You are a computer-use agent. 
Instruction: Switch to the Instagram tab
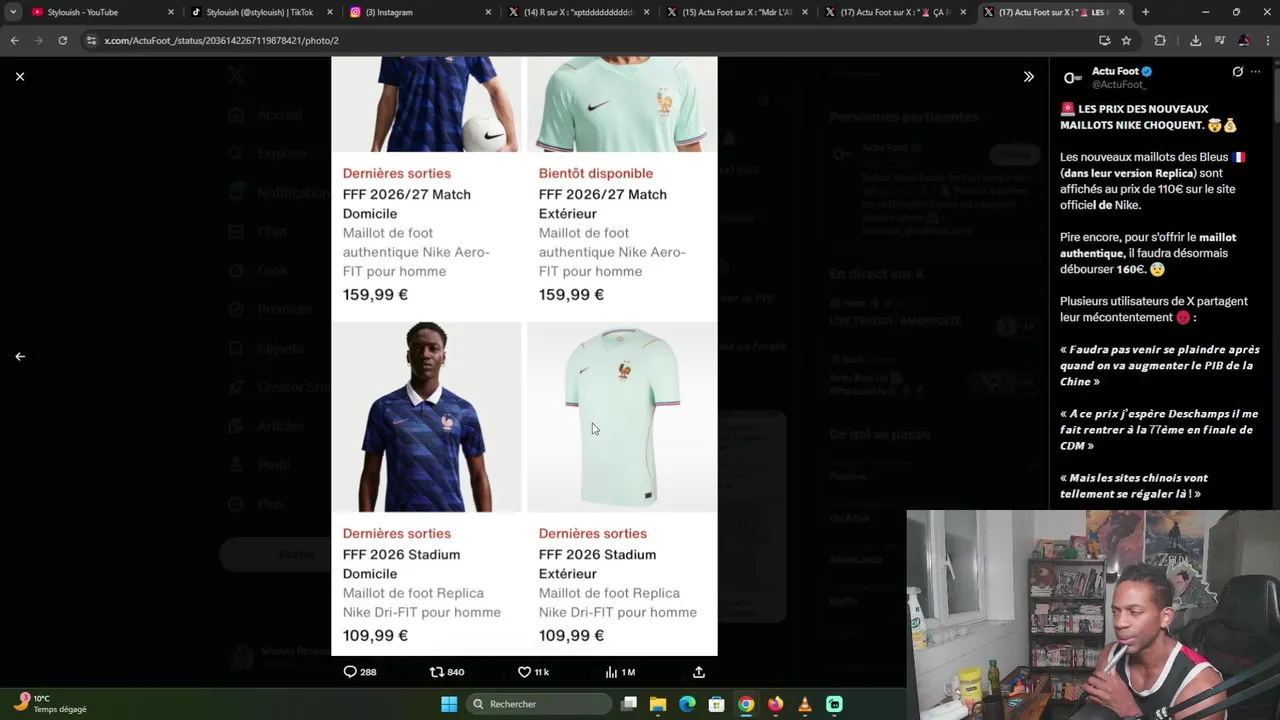pyautogui.click(x=388, y=12)
